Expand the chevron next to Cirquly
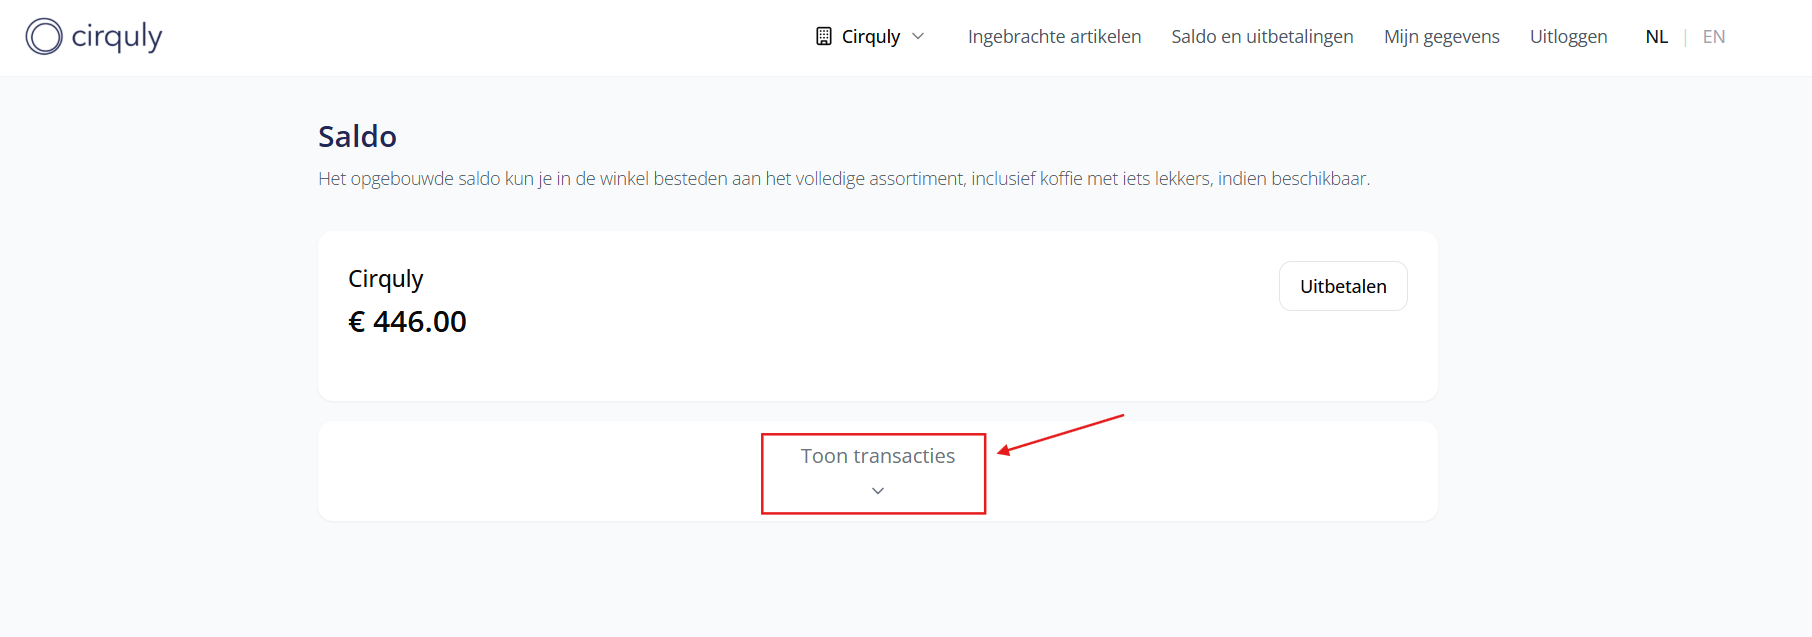 point(918,37)
